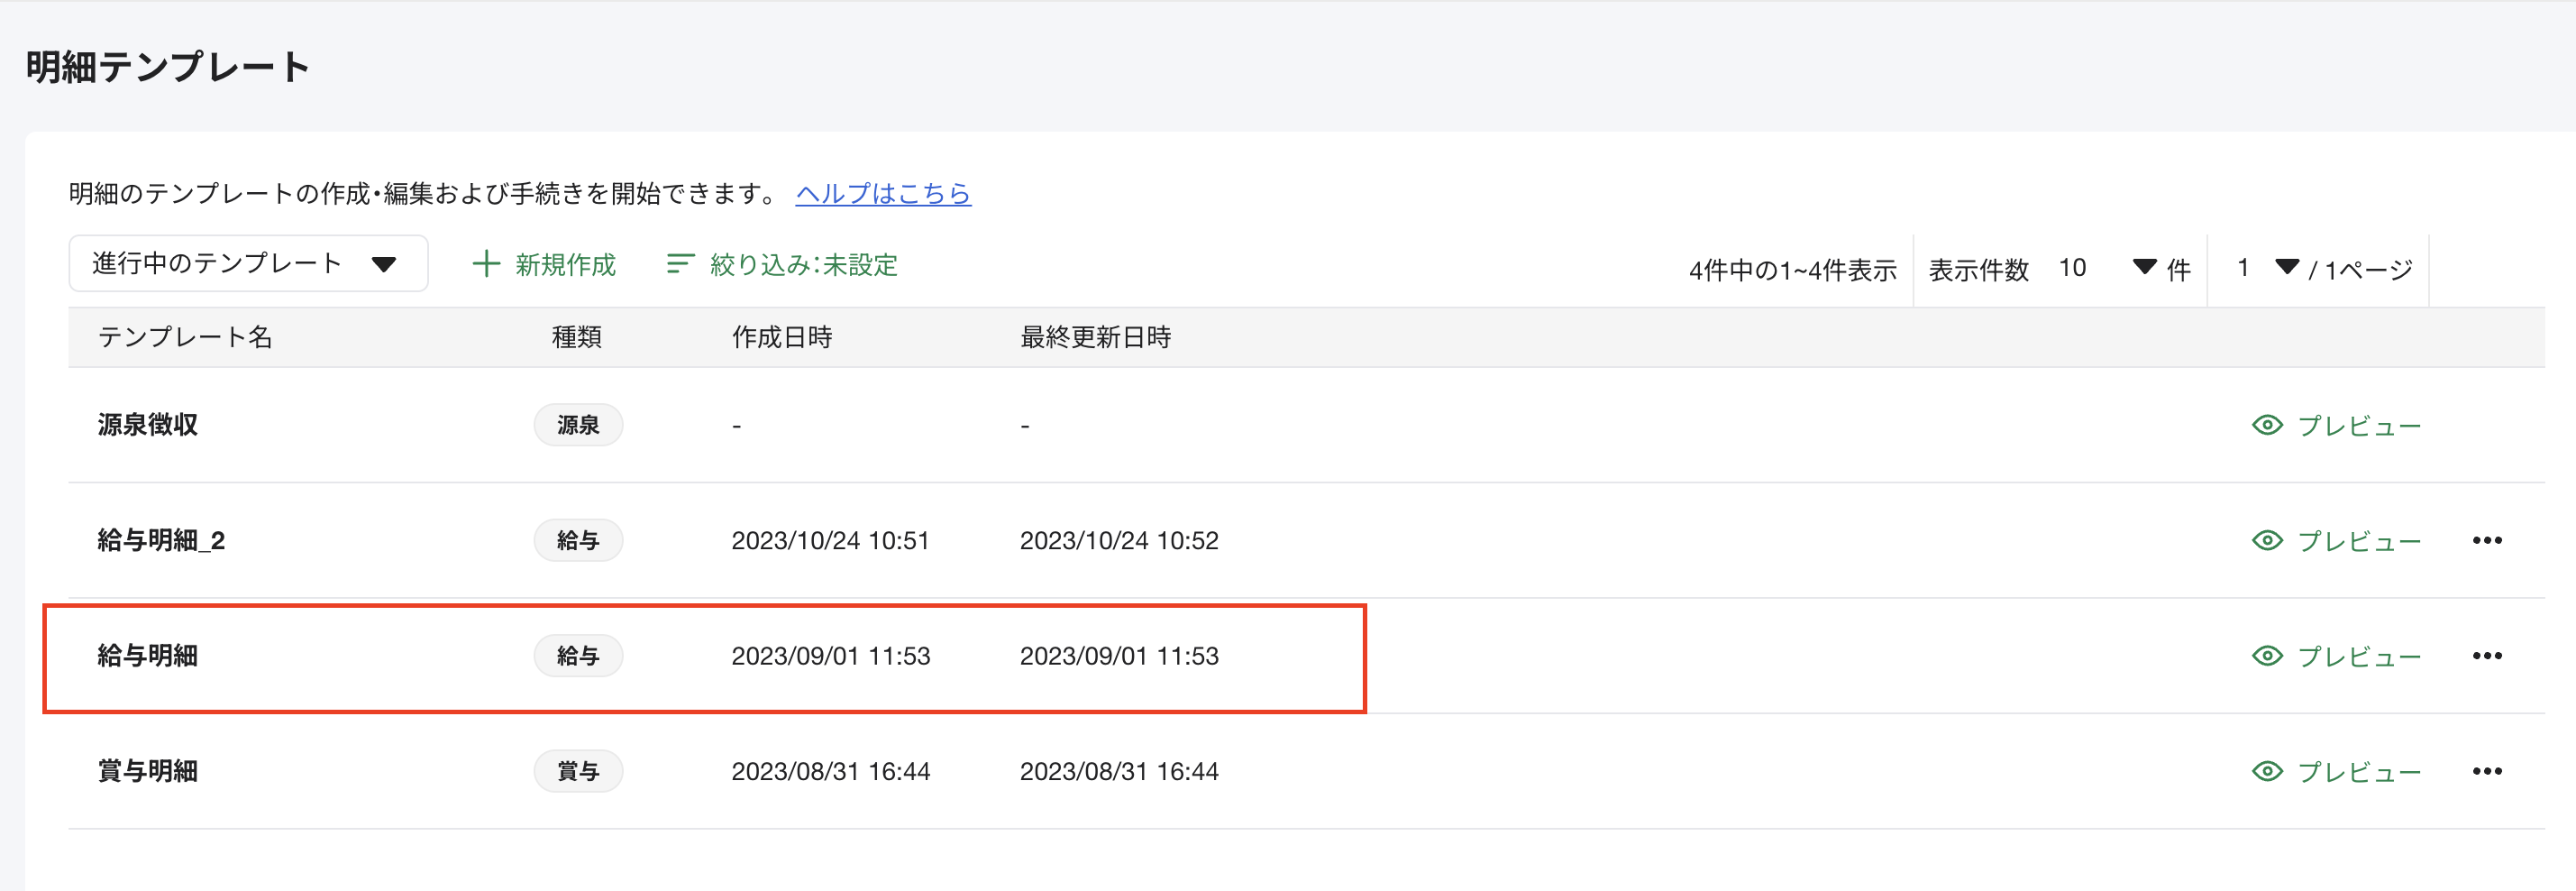The height and width of the screenshot is (891, 2576).
Task: Open the ヘルプはこちら help link
Action: tap(883, 192)
